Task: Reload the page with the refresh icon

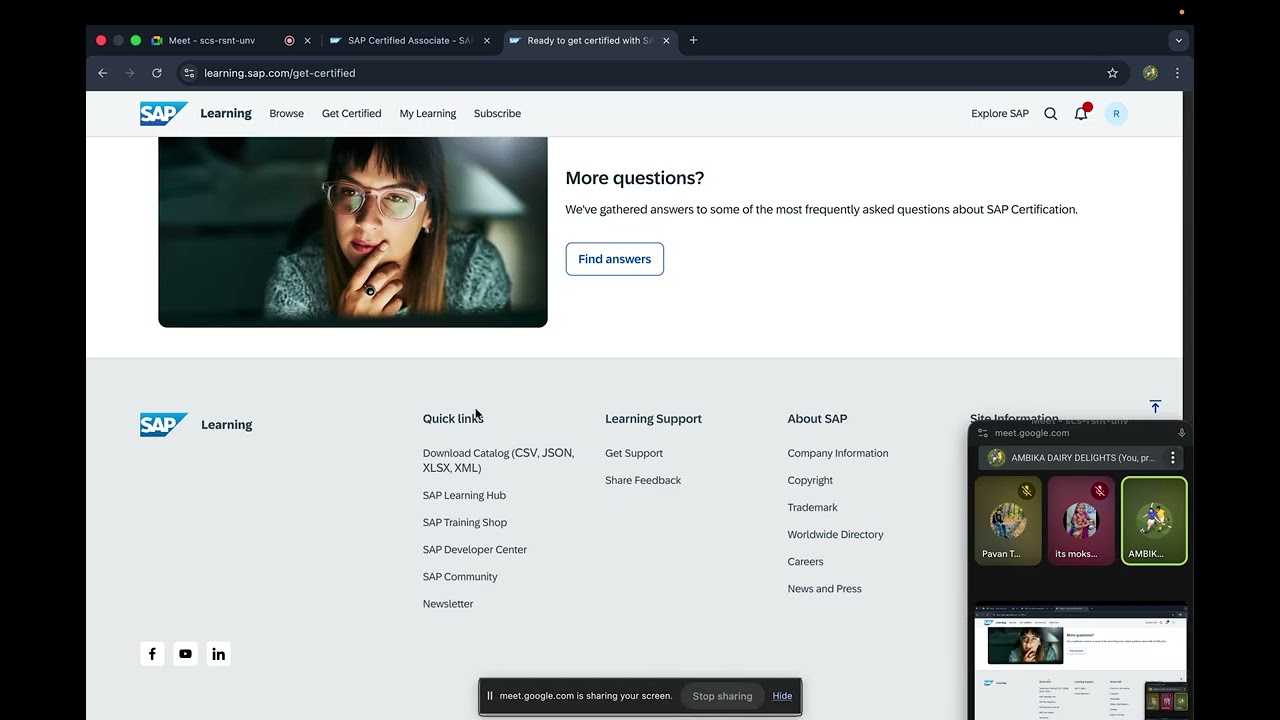Action: (x=157, y=73)
